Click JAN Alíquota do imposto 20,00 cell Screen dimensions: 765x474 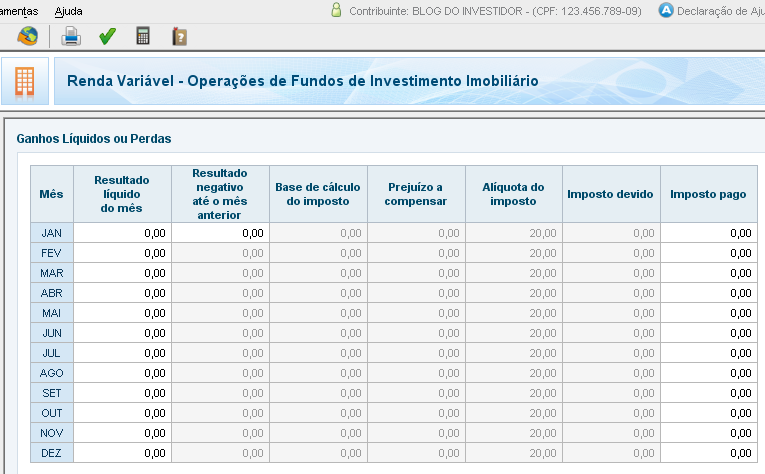click(514, 233)
